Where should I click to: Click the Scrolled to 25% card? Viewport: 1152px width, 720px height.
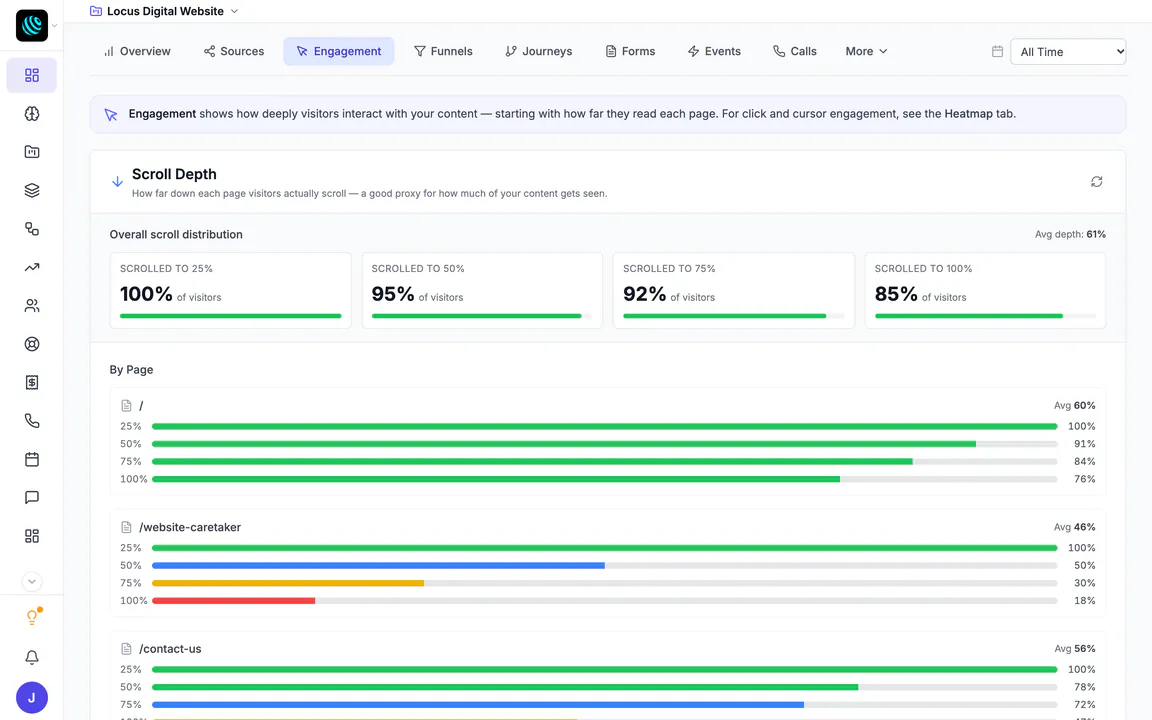pos(231,290)
